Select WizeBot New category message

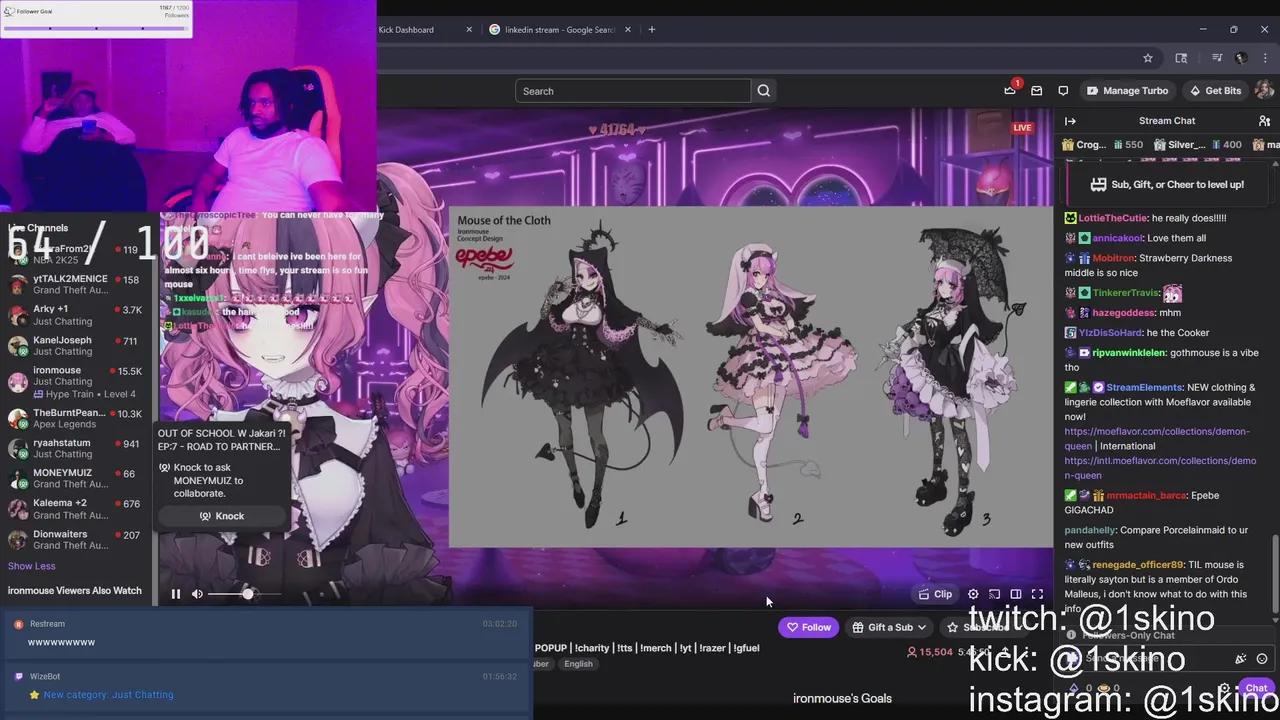(266, 686)
